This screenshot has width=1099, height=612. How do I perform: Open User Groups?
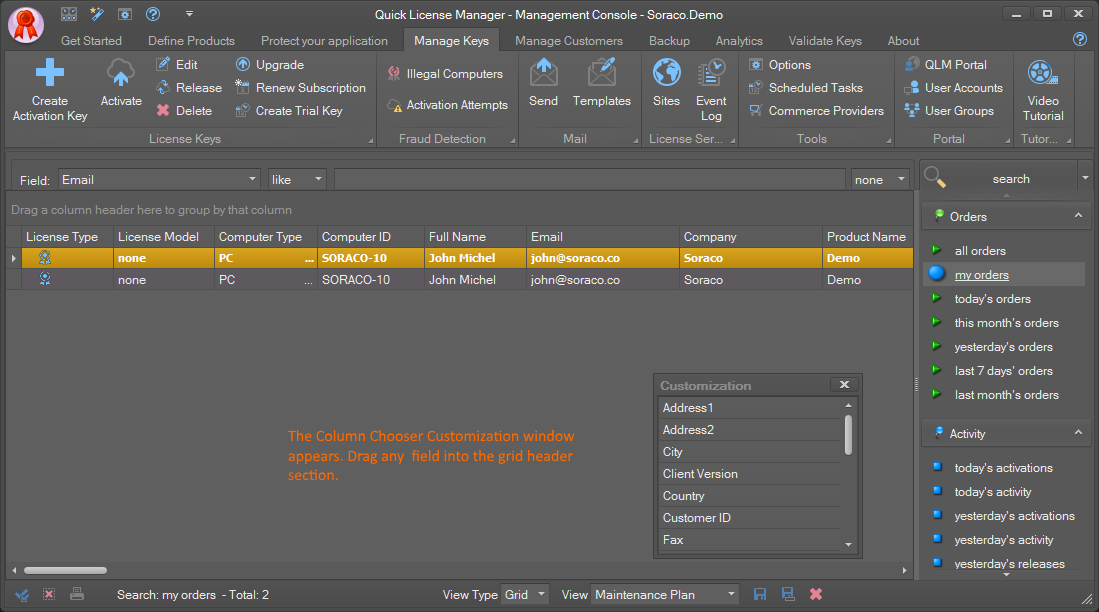pos(949,111)
